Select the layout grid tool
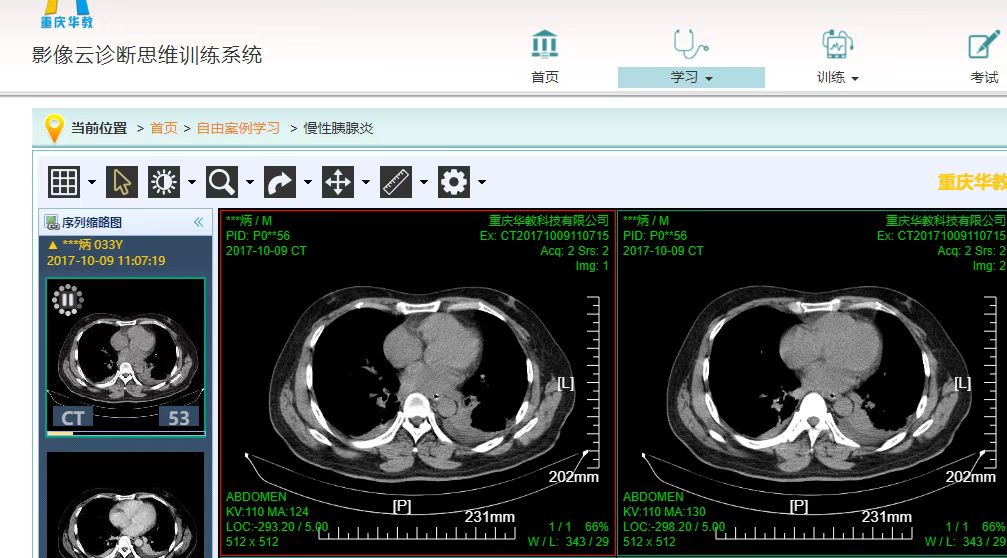 click(64, 182)
